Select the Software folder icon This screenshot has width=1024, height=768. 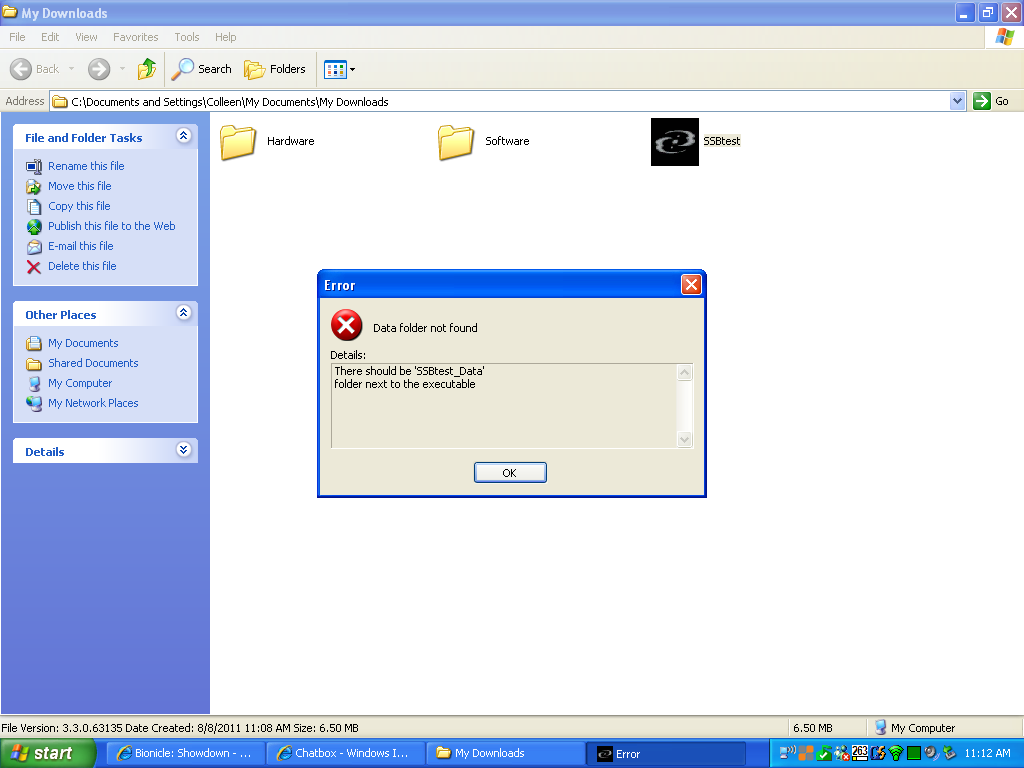pyautogui.click(x=455, y=142)
